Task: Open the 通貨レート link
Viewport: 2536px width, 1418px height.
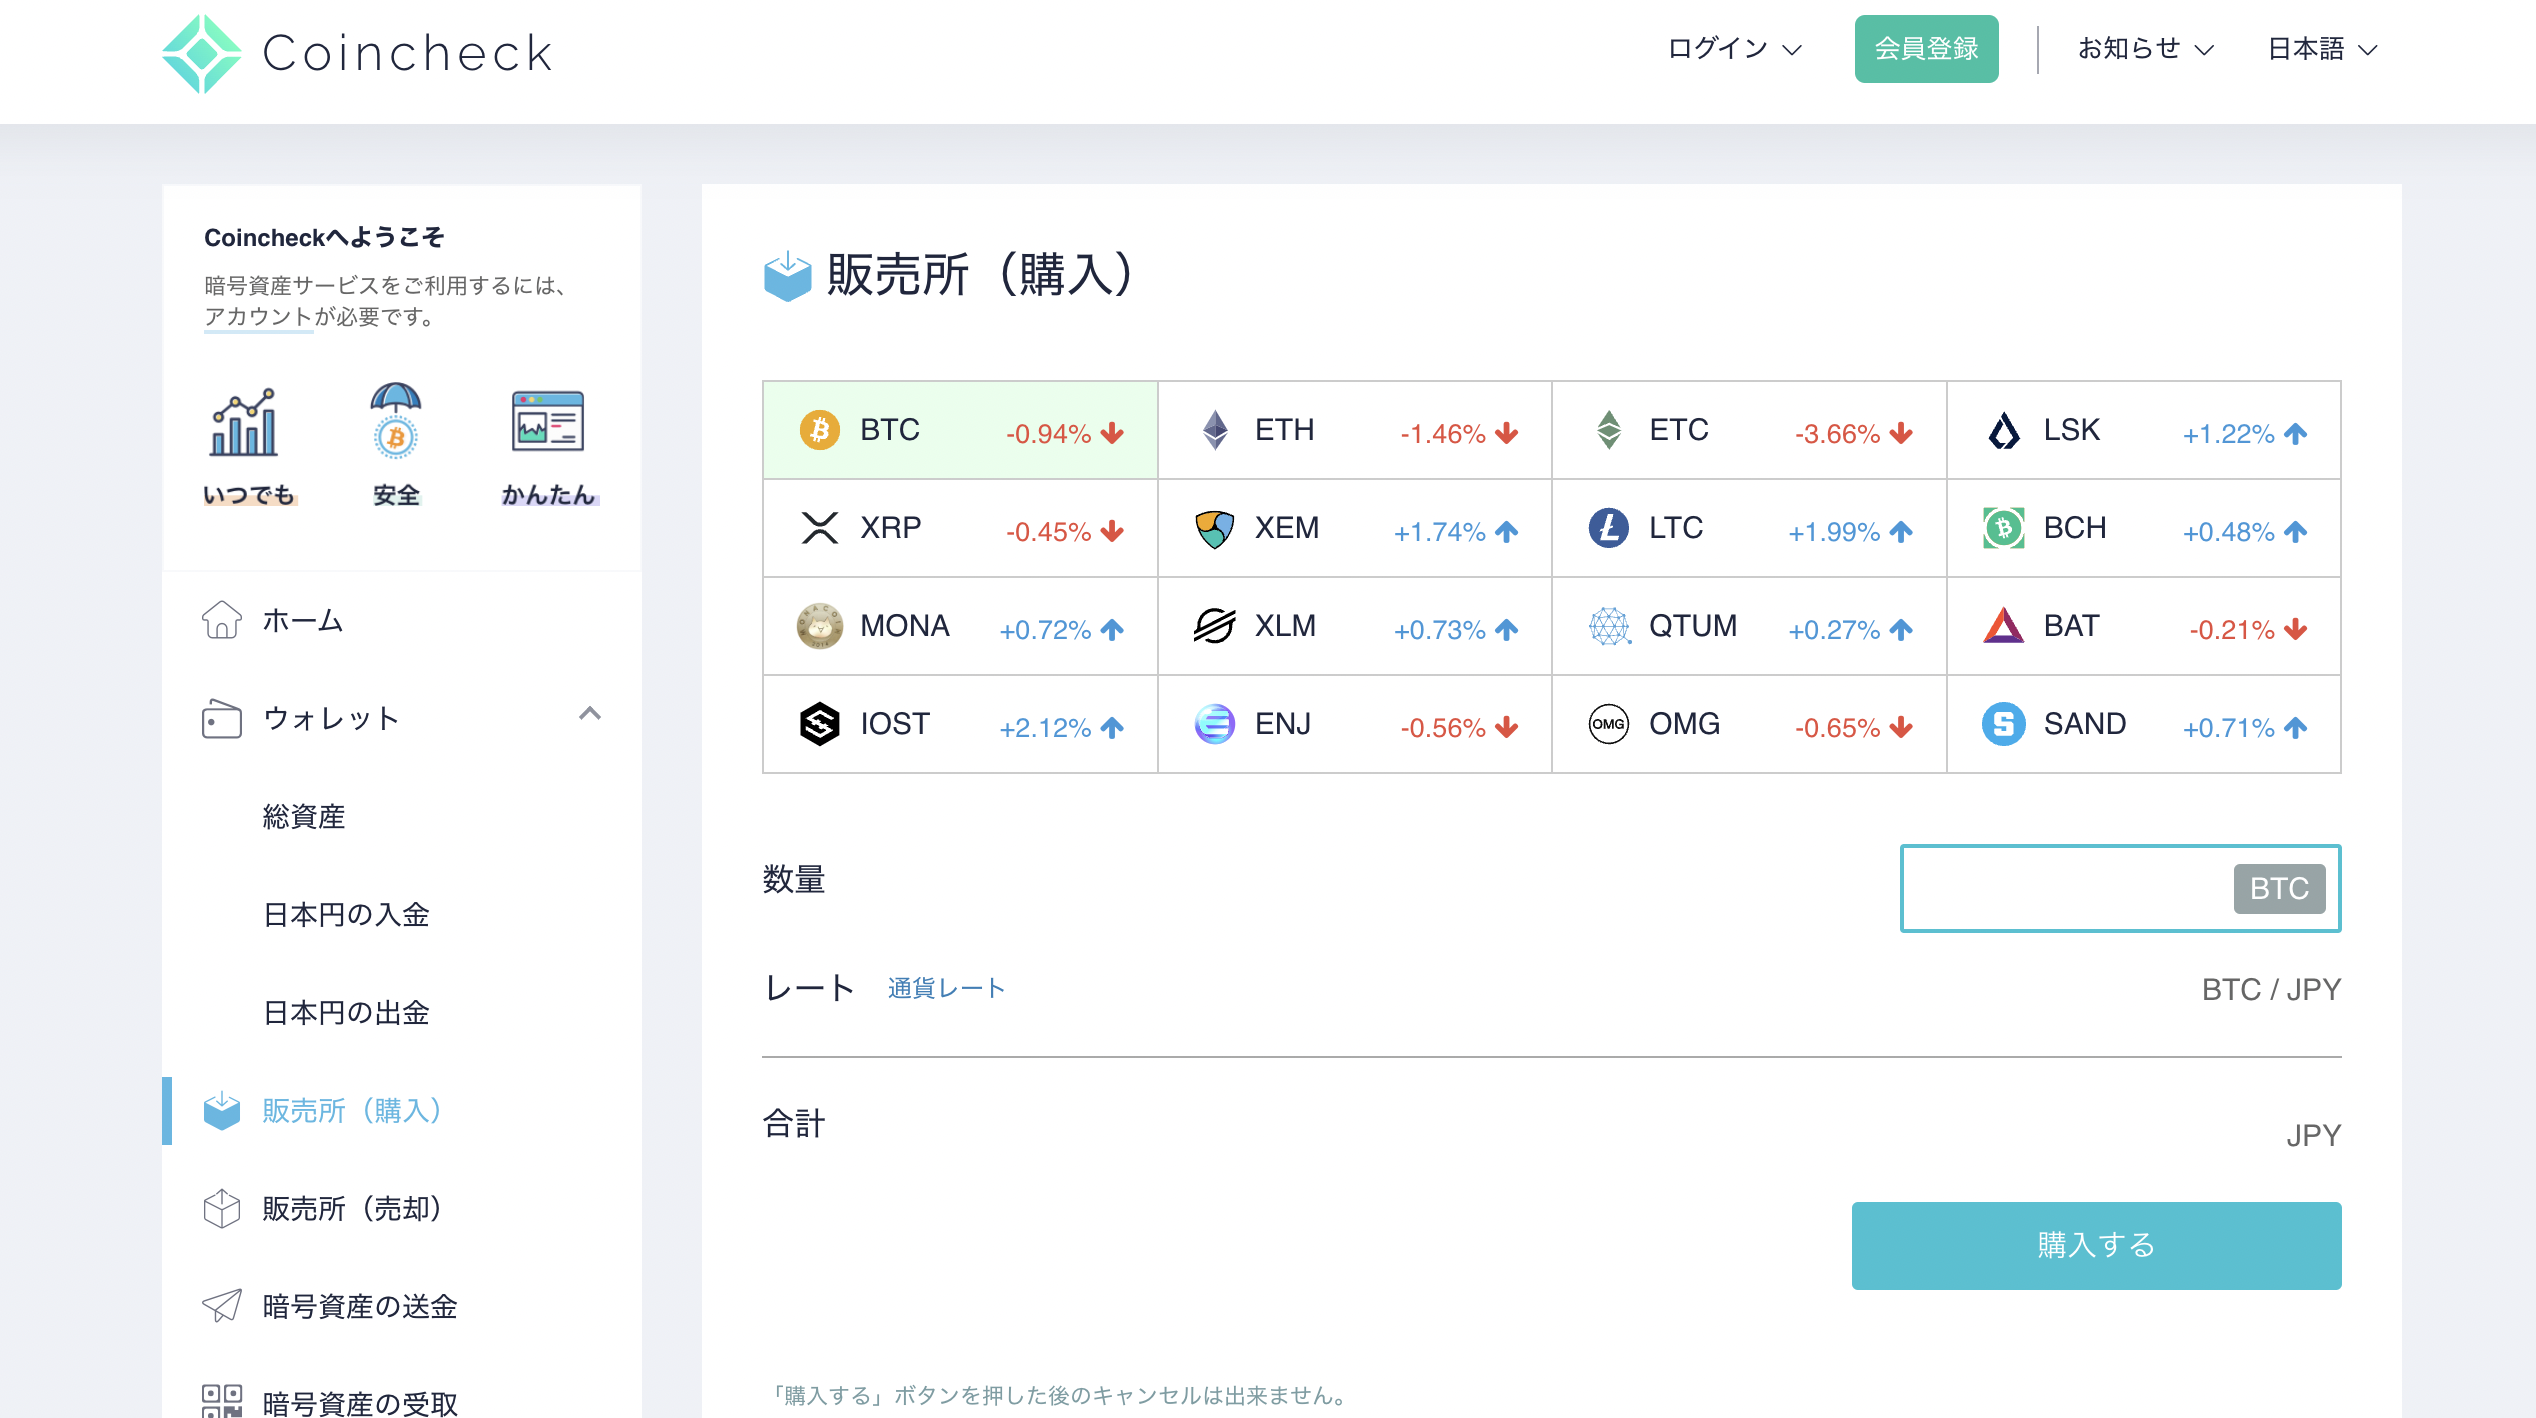Action: [x=946, y=988]
